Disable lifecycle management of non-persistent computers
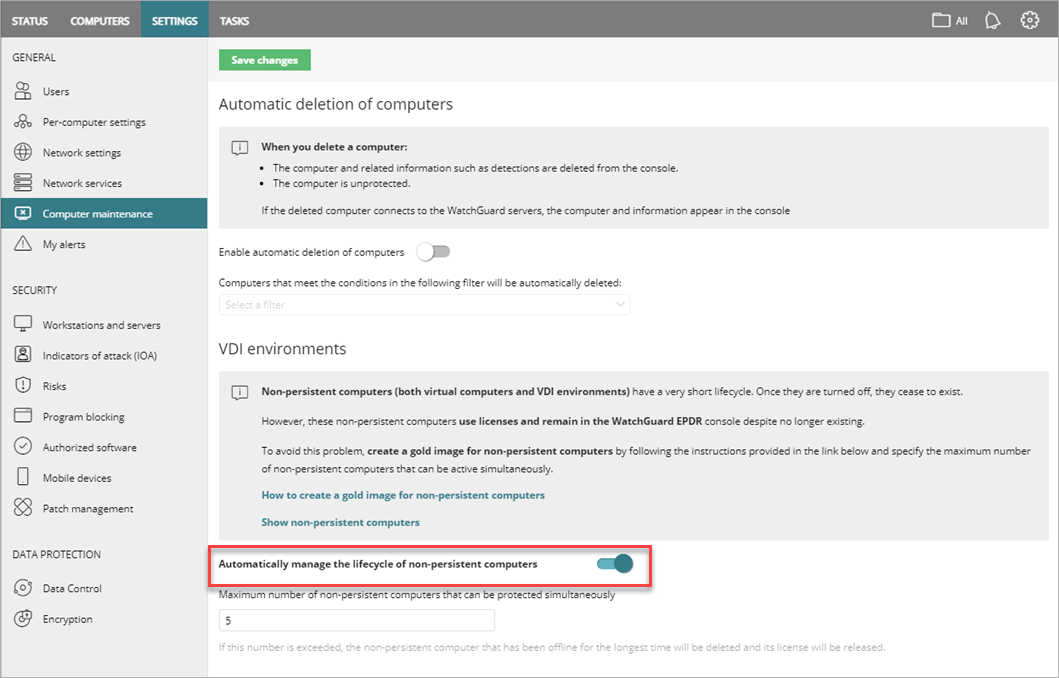1059x678 pixels. coord(613,563)
